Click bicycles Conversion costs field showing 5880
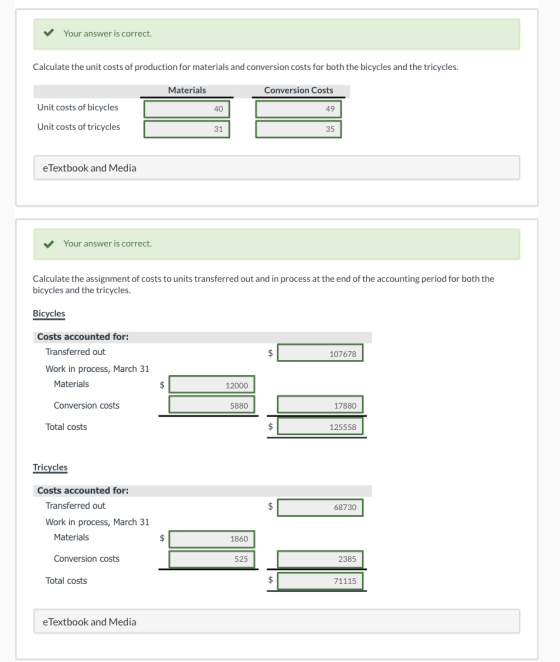 (x=212, y=405)
